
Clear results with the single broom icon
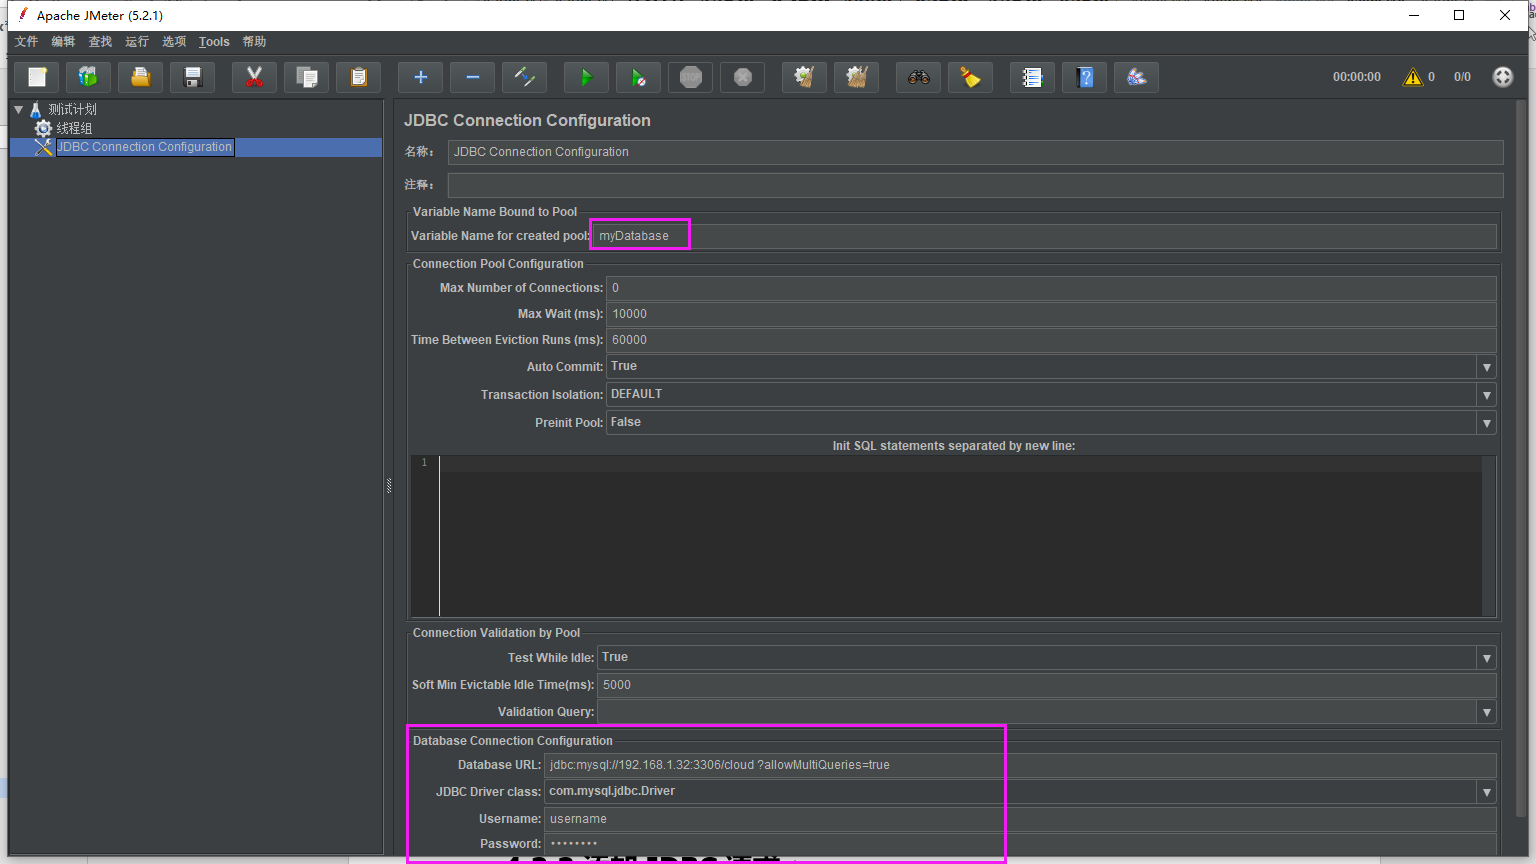point(805,77)
